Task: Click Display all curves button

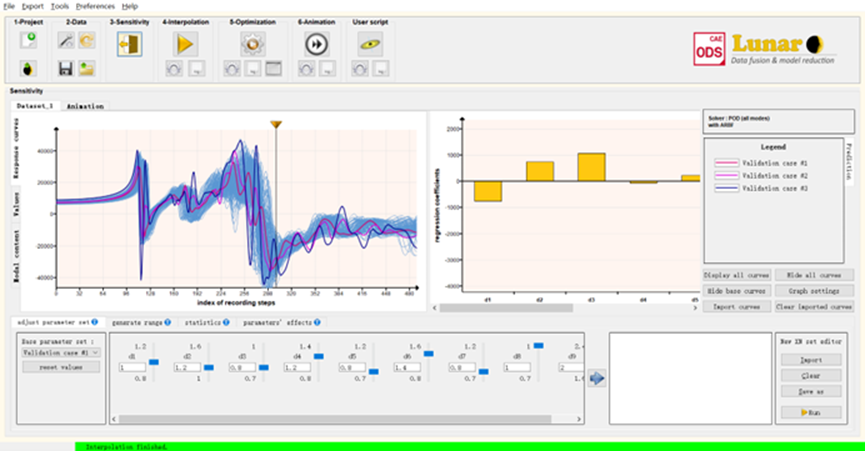Action: [736, 275]
